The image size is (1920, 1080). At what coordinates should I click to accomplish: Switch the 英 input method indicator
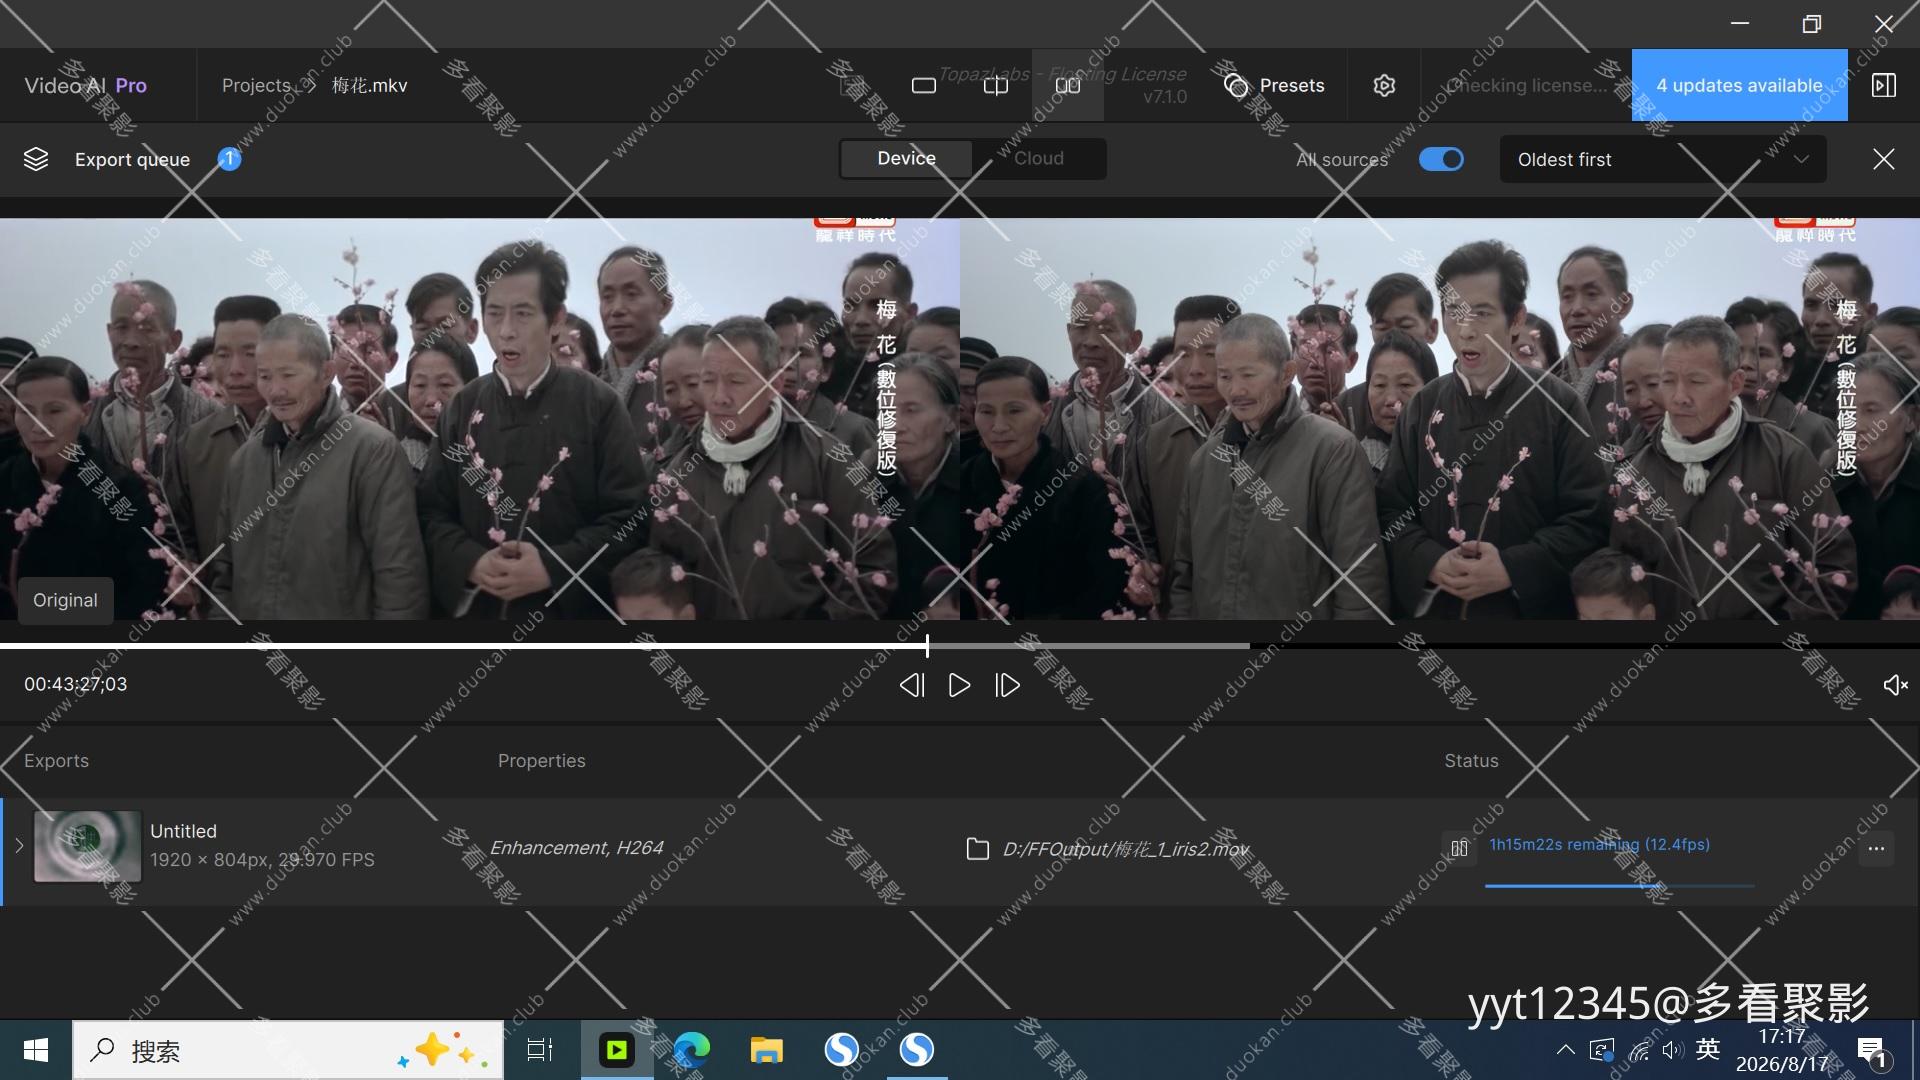(x=1708, y=1049)
